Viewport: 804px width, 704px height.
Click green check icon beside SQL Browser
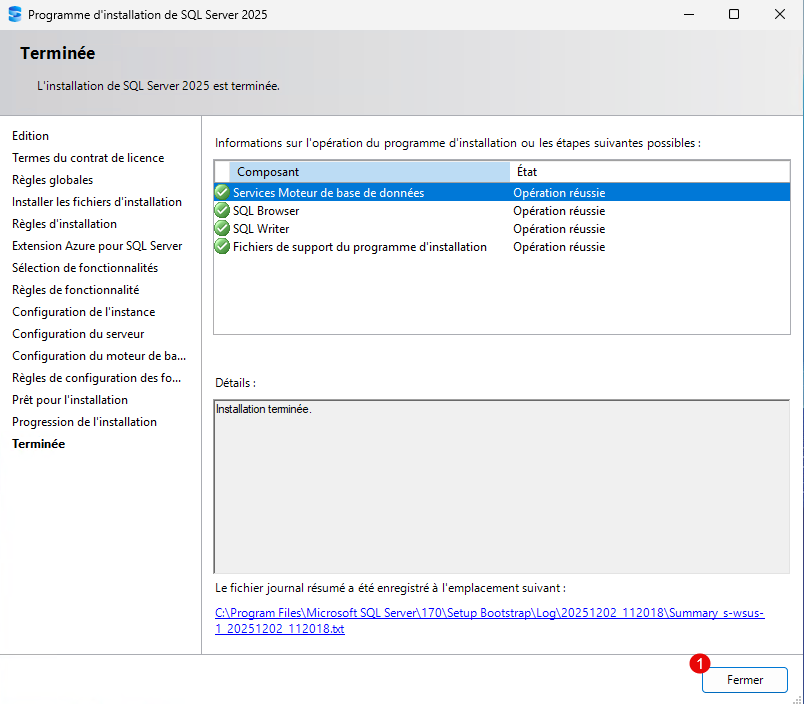tap(222, 210)
